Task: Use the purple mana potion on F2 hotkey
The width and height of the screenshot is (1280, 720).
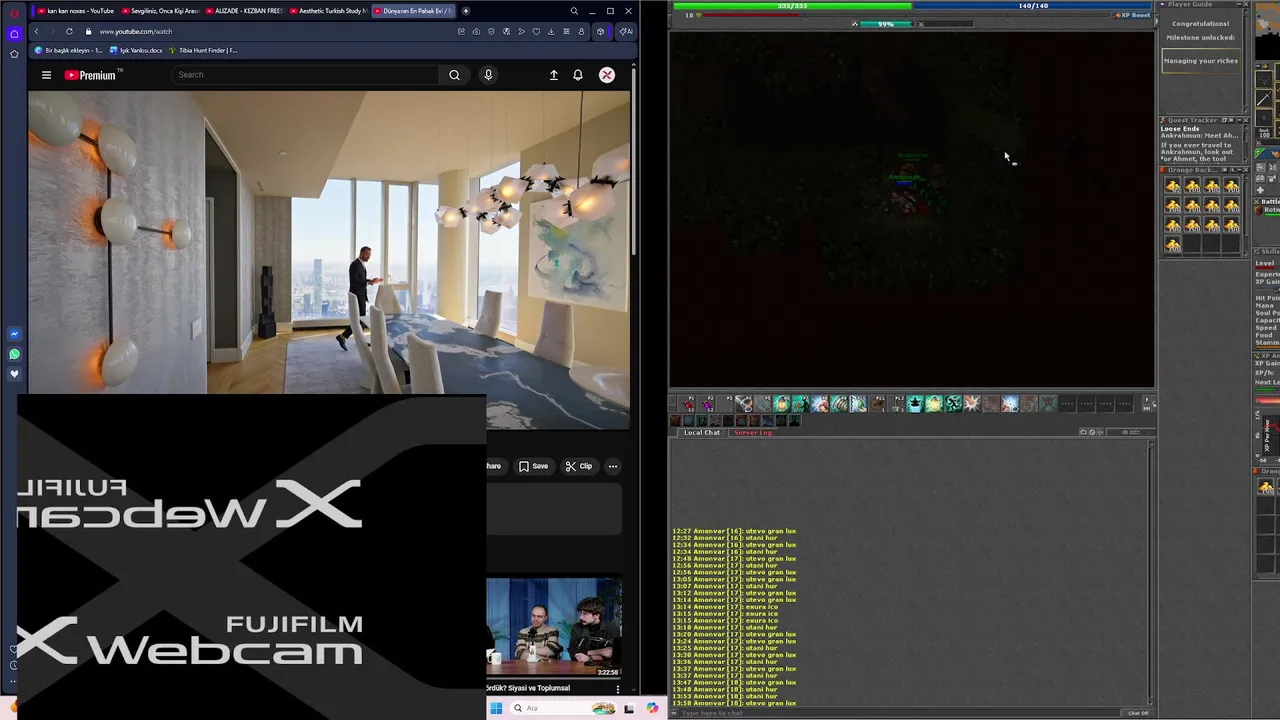Action: [x=708, y=404]
